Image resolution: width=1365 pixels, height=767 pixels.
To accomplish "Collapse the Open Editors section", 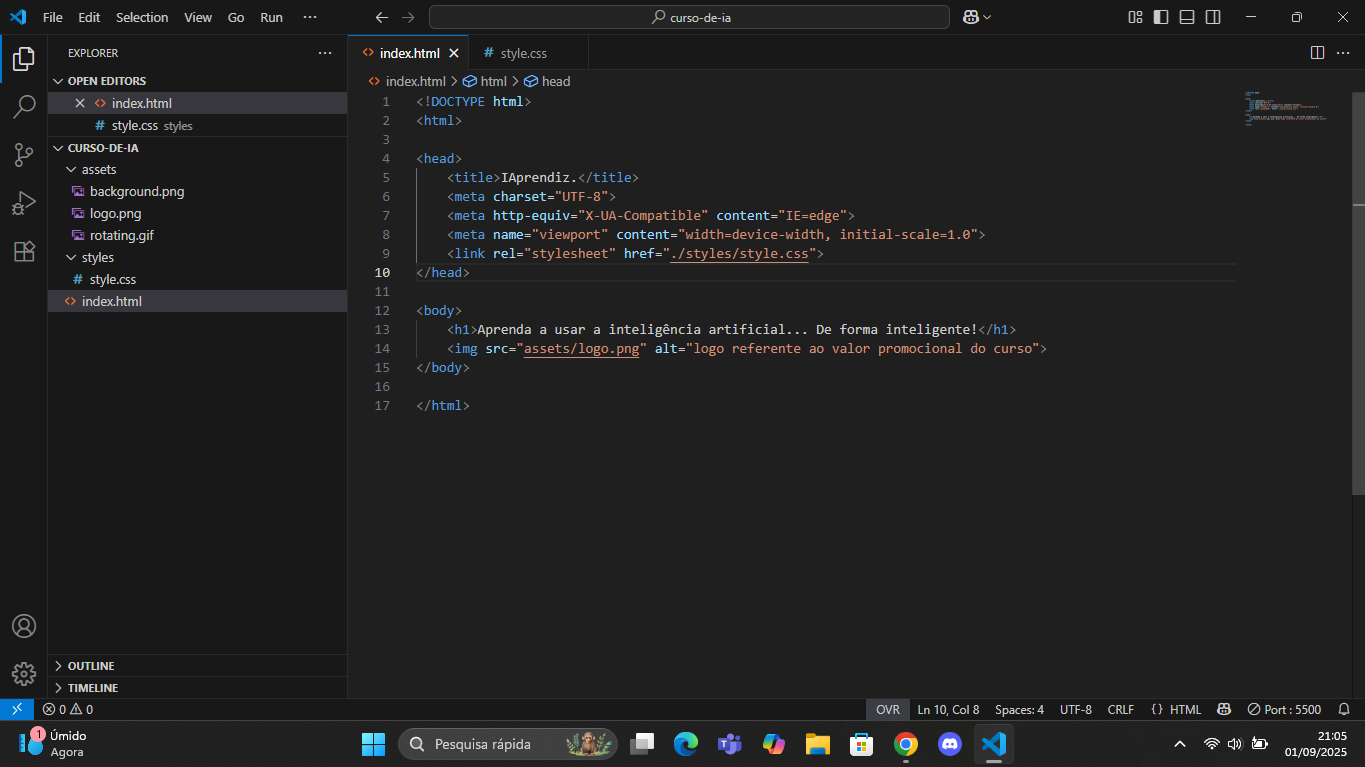I will click(58, 81).
